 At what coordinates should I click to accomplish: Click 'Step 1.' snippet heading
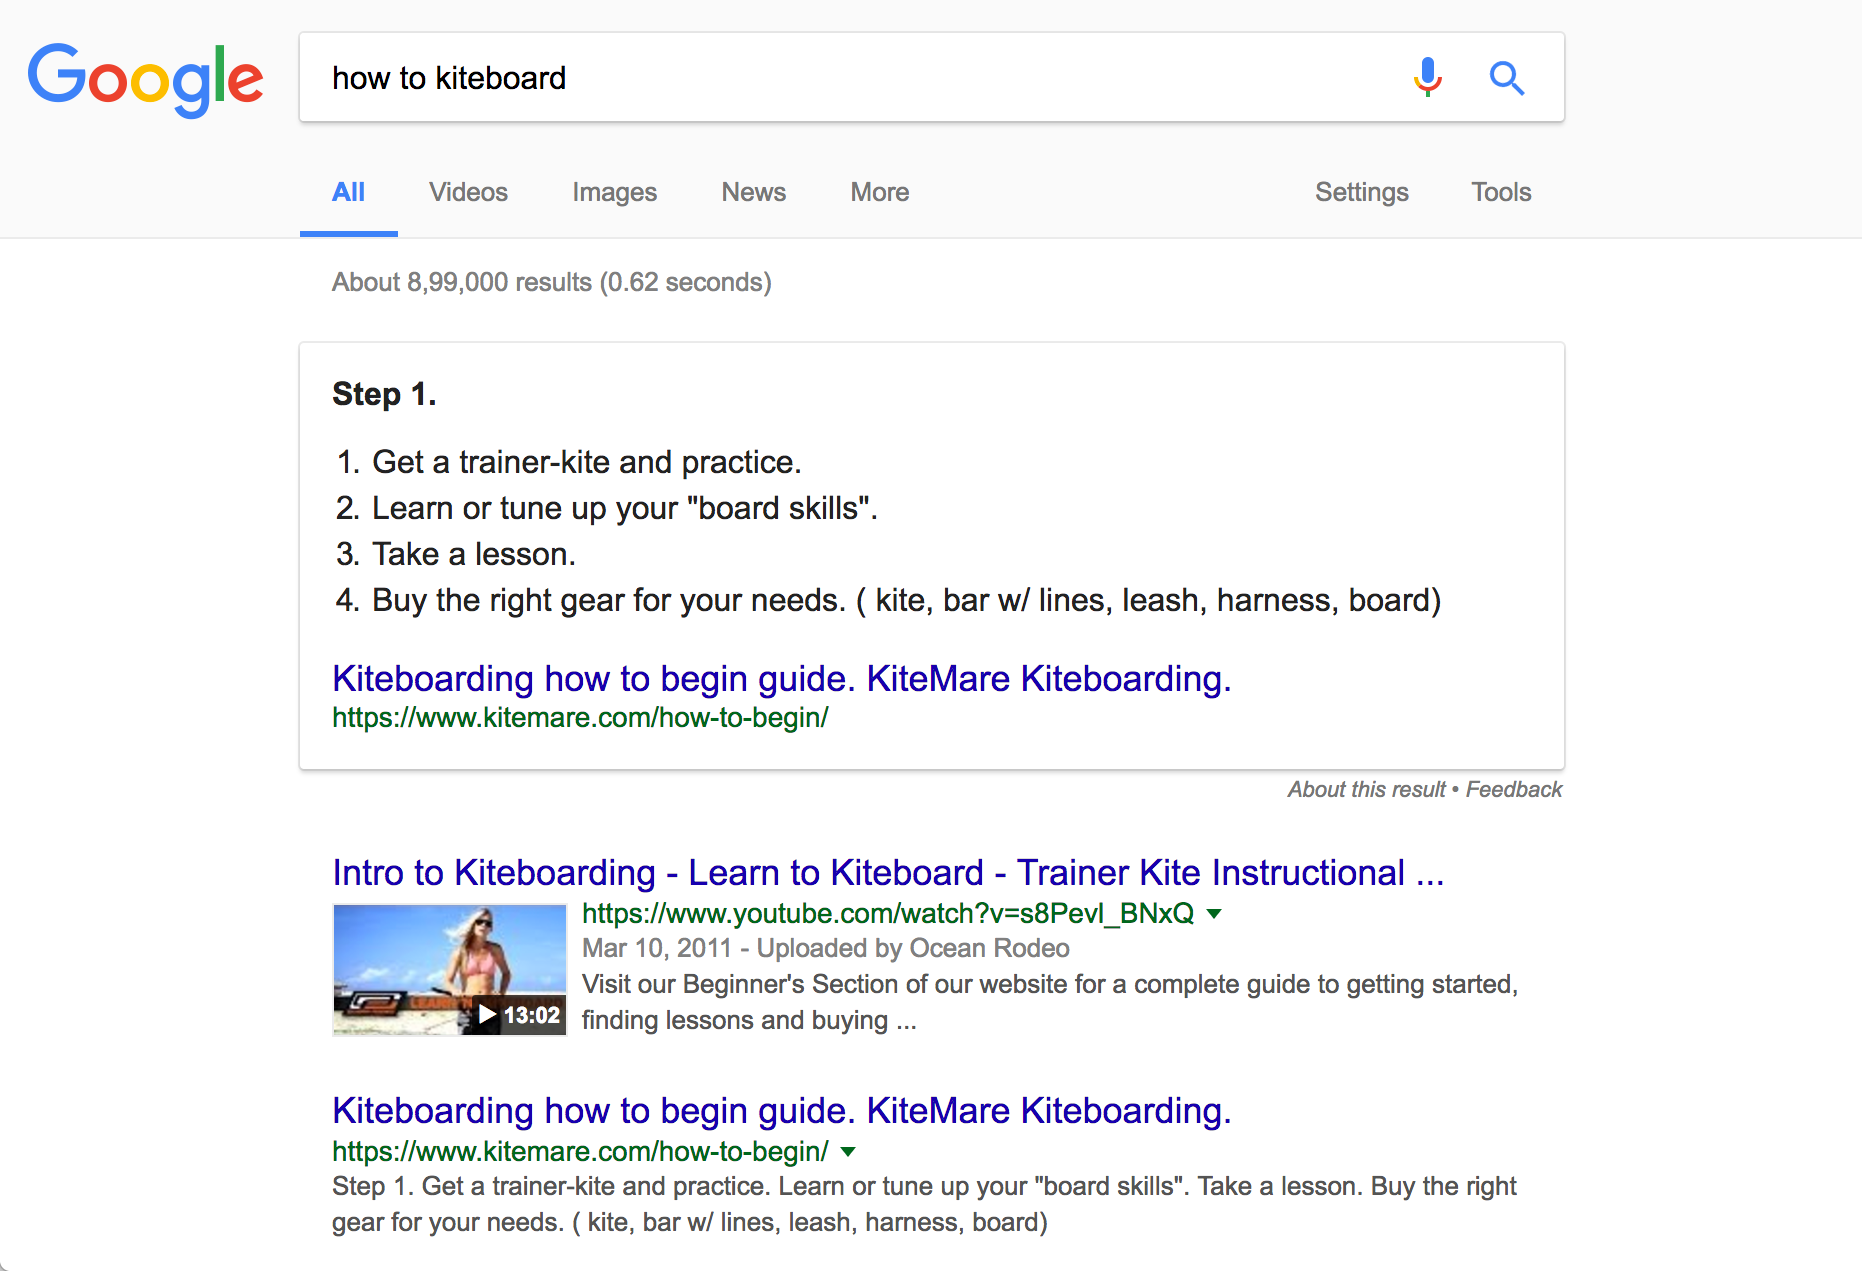384,394
